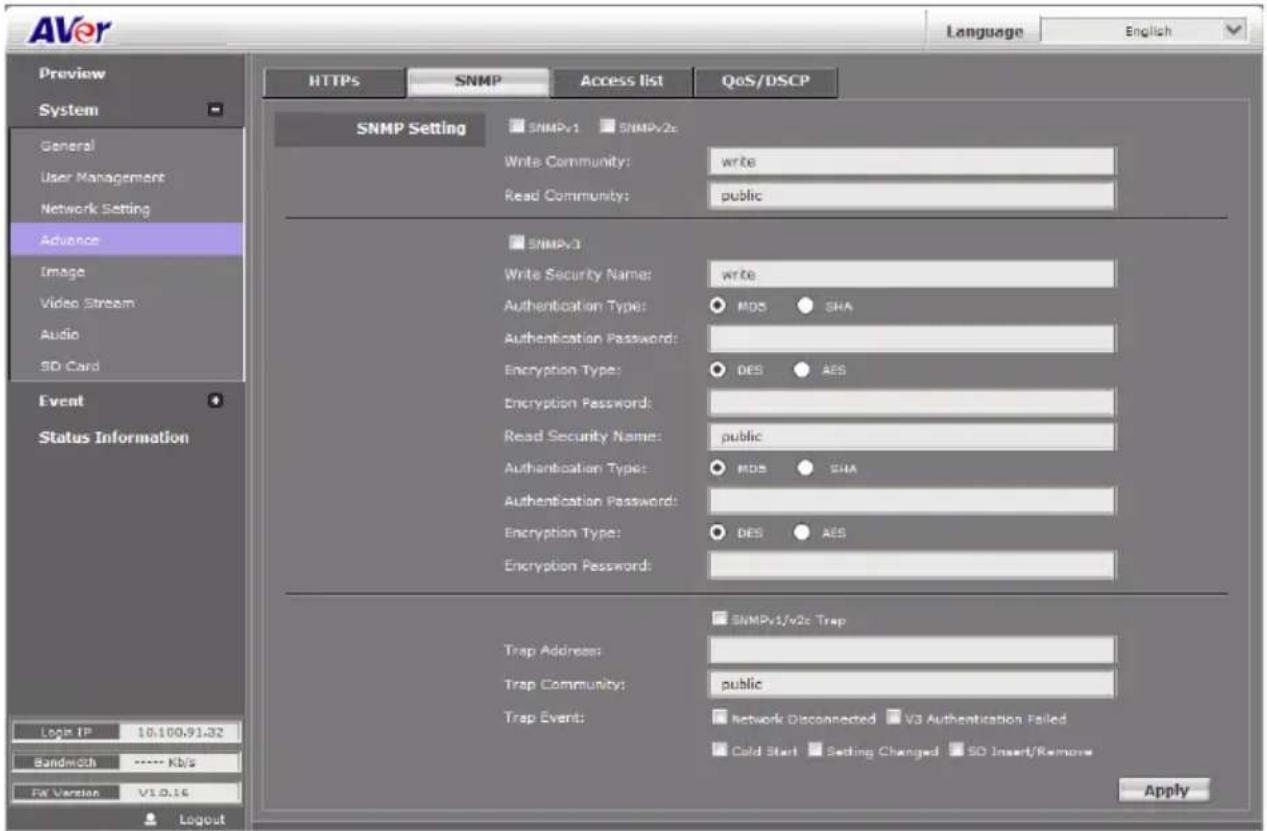Screen dimensions: 1267x831
Task: Click the Write Security Name field
Action: [912, 274]
